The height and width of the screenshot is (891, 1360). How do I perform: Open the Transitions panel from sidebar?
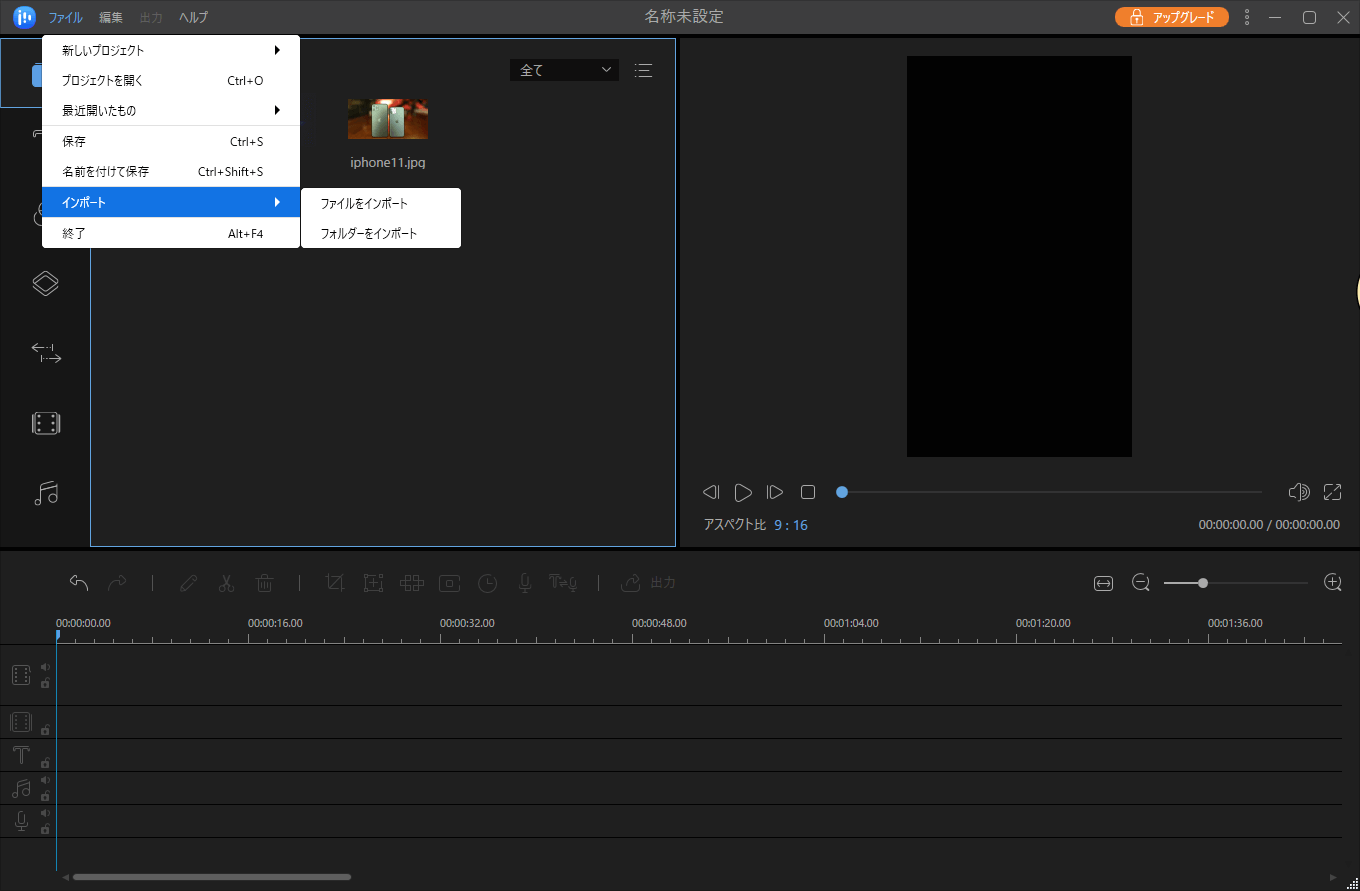tap(45, 353)
